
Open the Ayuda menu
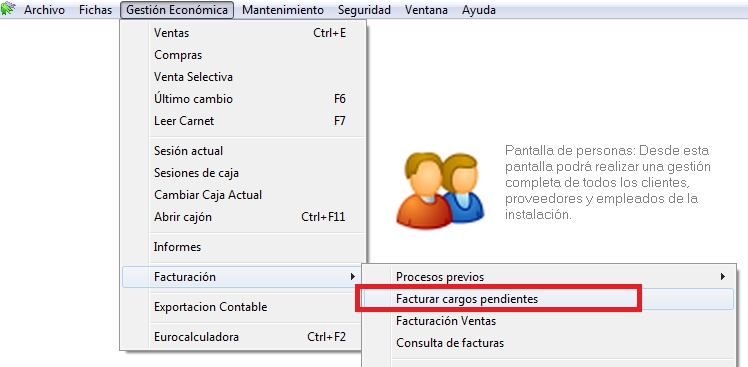coord(478,10)
